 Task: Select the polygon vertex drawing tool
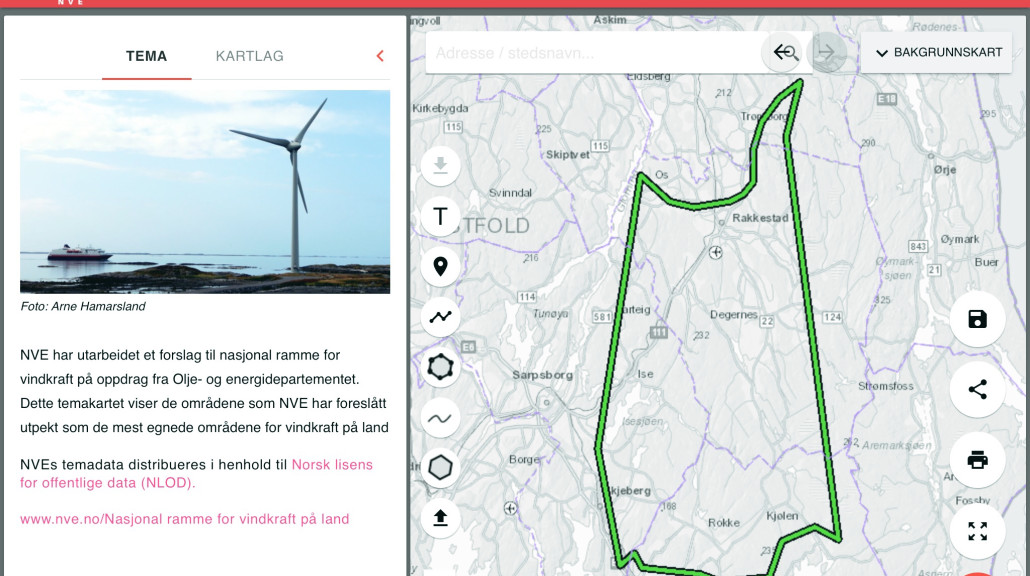tap(440, 367)
